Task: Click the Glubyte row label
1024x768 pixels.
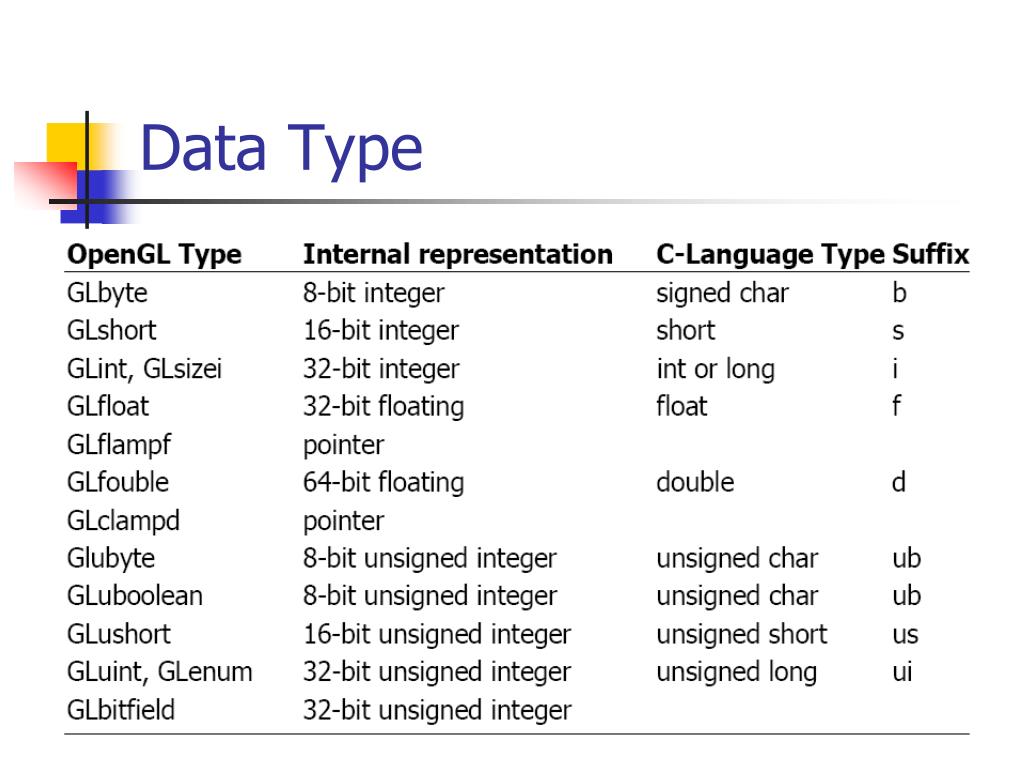Action: [x=111, y=559]
